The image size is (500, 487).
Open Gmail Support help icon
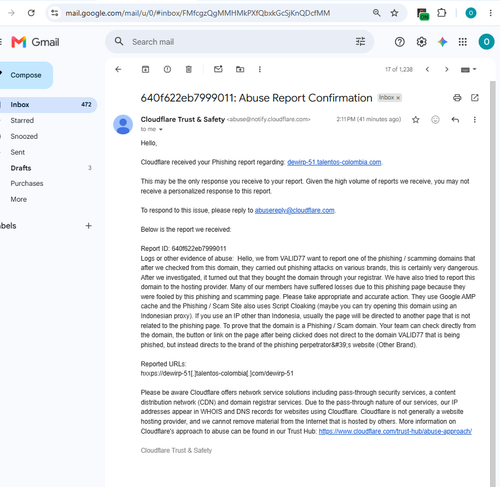click(400, 42)
